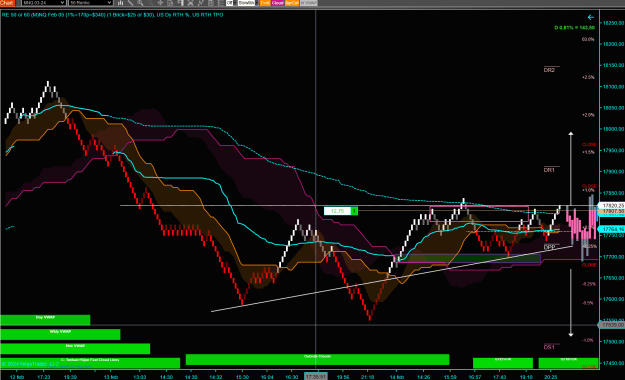
Task: Click the zoom in magnifier icon
Action: tap(140, 3)
